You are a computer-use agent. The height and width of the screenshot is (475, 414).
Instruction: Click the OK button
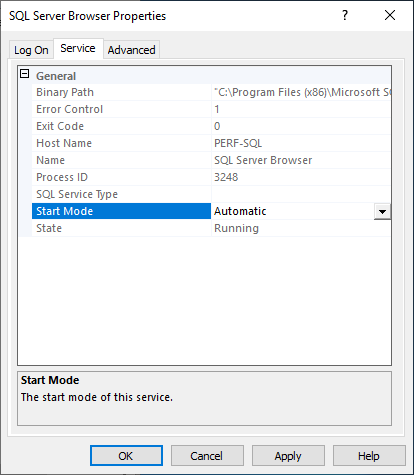126,456
